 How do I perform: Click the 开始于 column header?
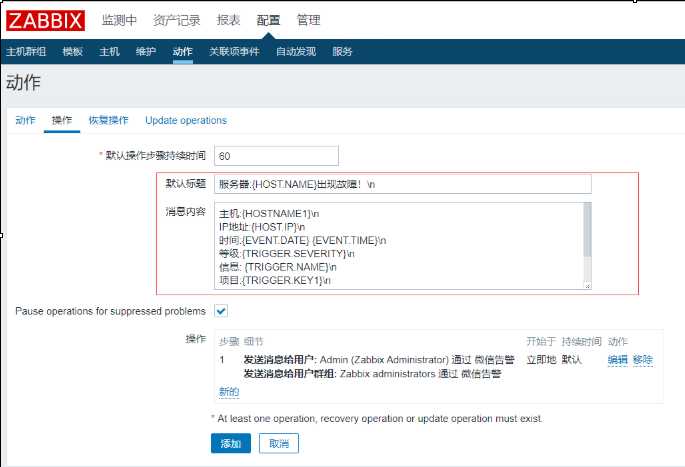pyautogui.click(x=541, y=341)
